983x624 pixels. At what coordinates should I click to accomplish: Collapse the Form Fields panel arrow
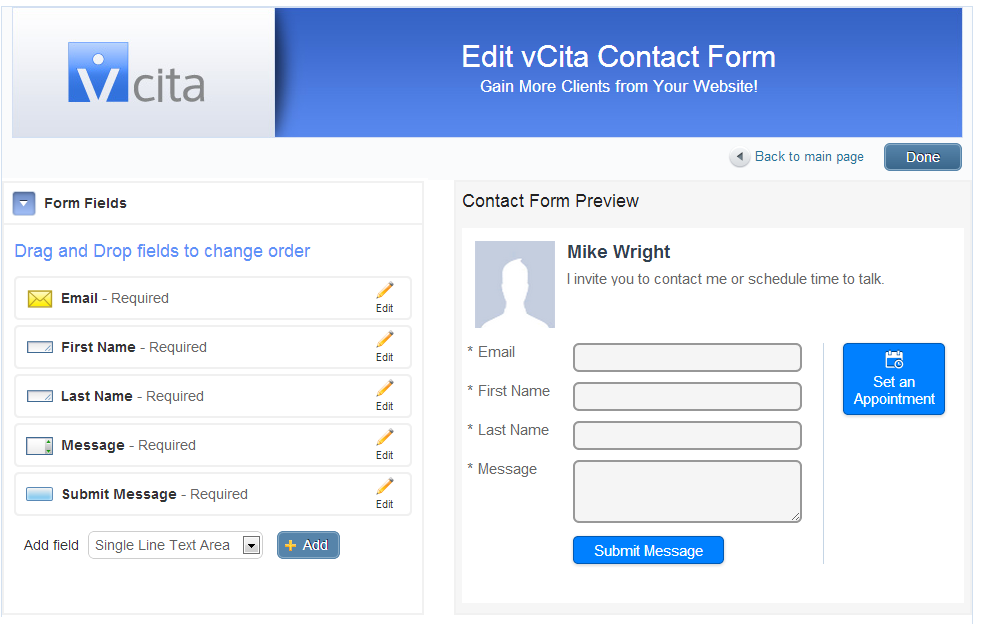pyautogui.click(x=24, y=203)
